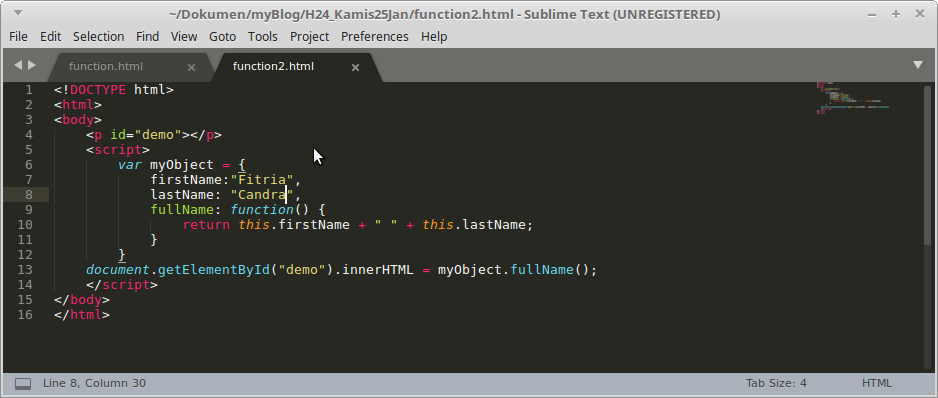Screen dimensions: 938x398
Task: Click innerHTML on line 13
Action: 377,269
